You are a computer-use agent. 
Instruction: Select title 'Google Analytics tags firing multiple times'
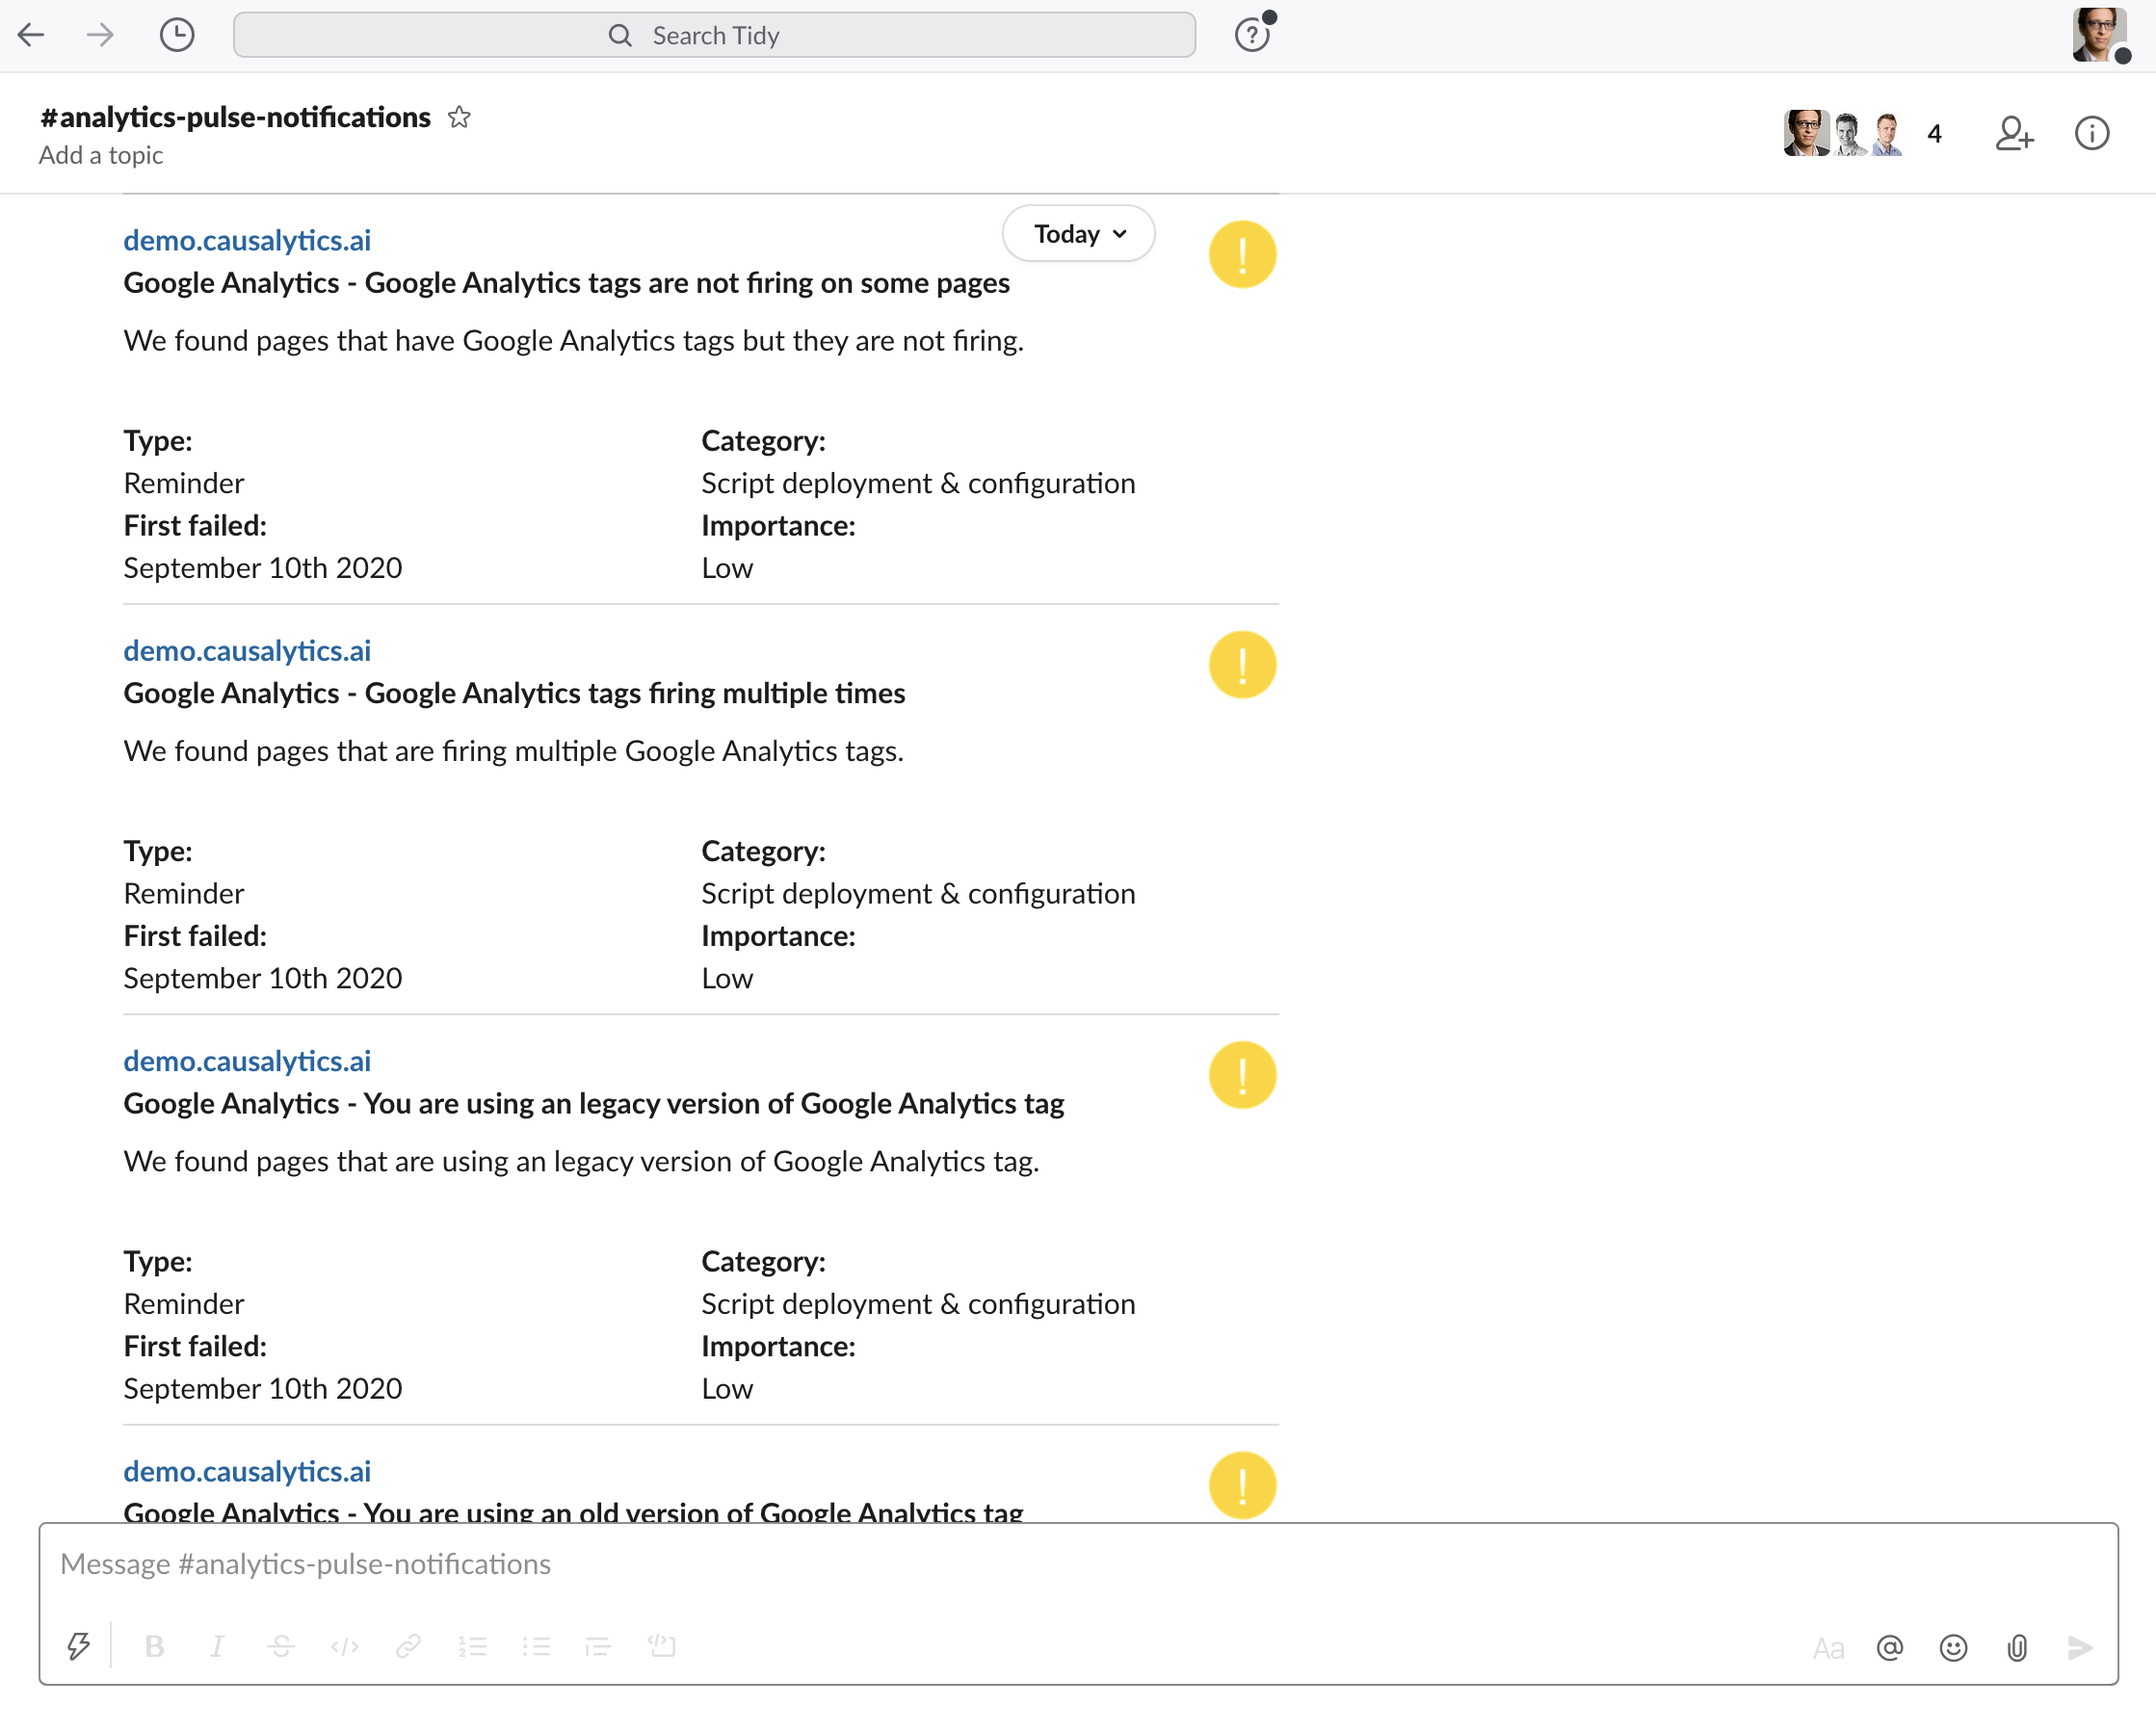[x=635, y=693]
